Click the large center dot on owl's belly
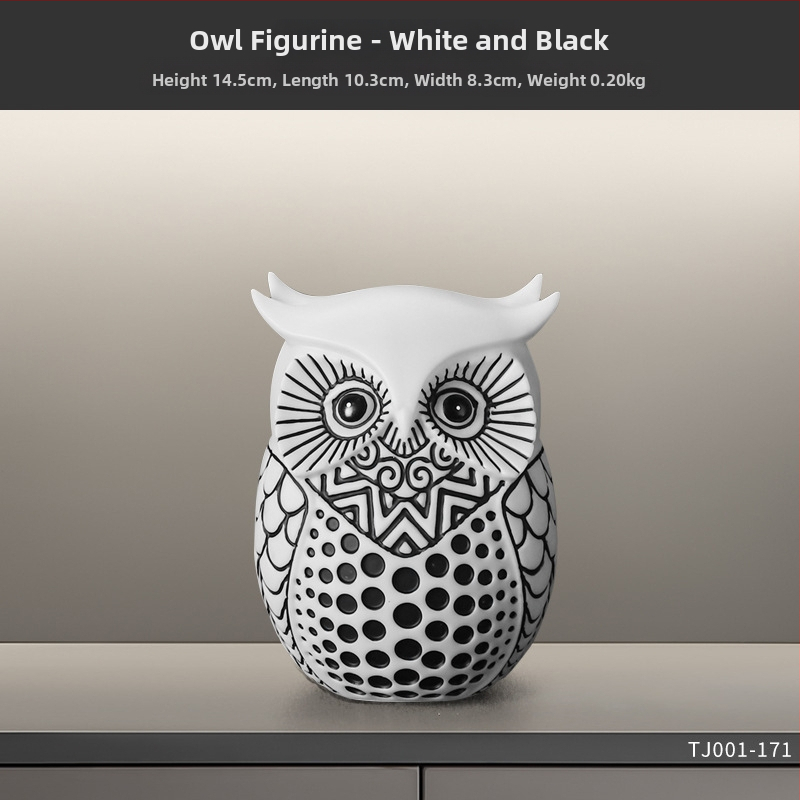This screenshot has height=800, width=800. (406, 581)
